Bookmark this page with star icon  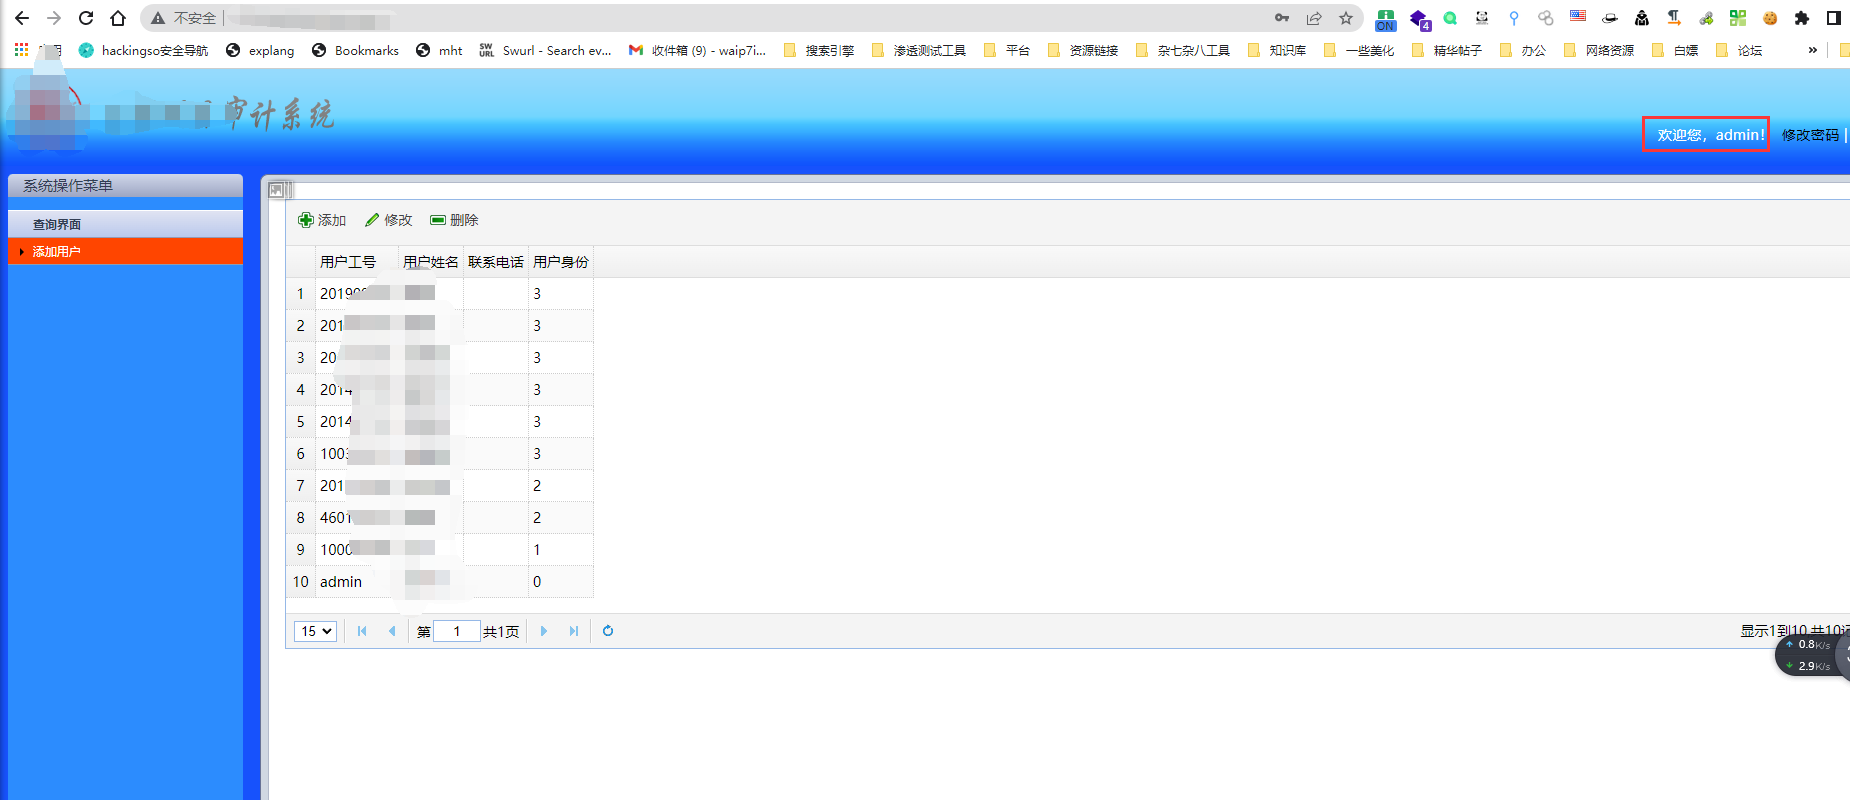point(1346,18)
